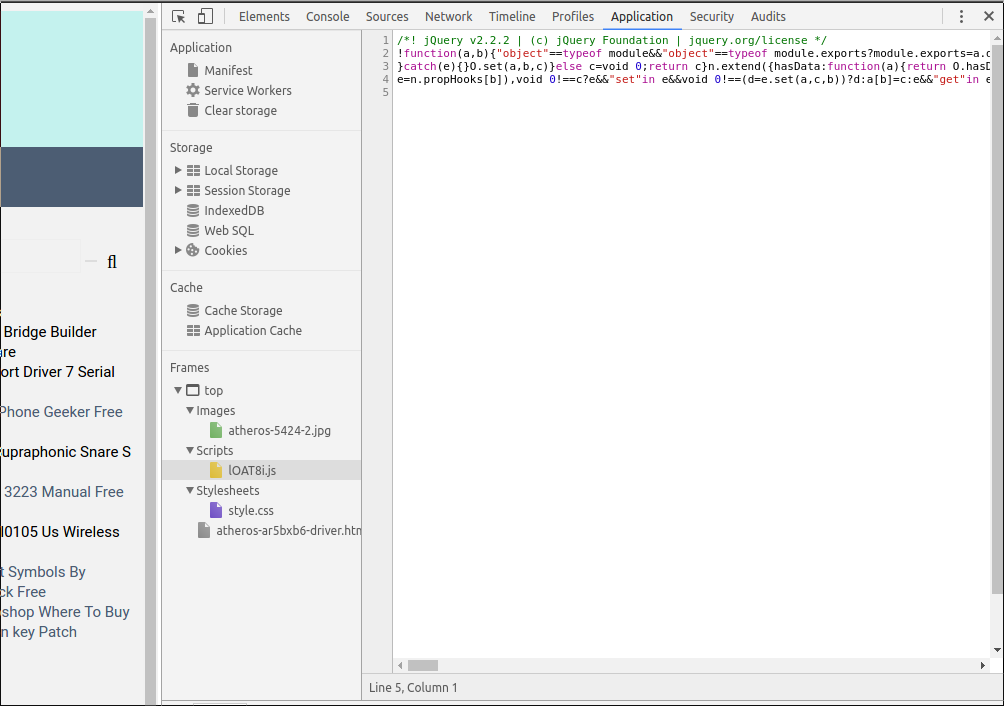This screenshot has width=1004, height=706.
Task: Click the Web SQL database icon
Action: pyautogui.click(x=193, y=230)
